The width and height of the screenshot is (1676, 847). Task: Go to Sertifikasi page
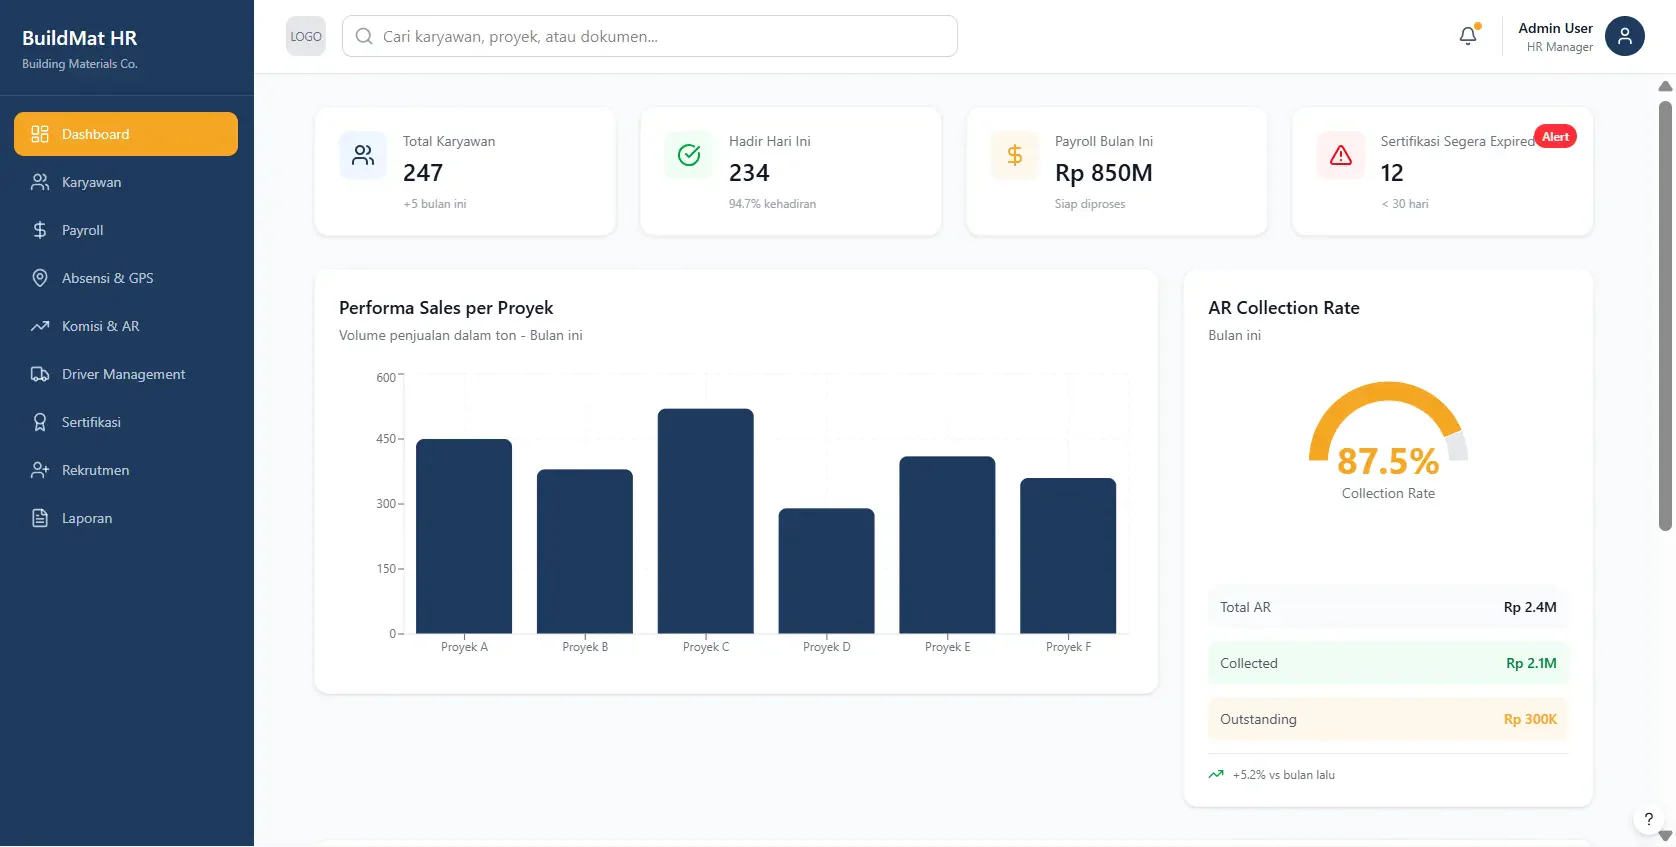tap(126, 422)
